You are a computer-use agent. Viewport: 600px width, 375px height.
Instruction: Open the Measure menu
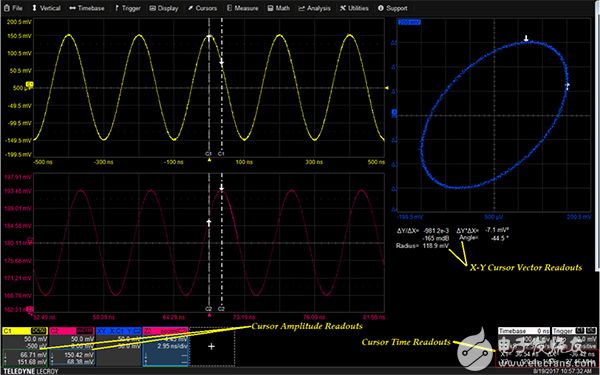(x=243, y=8)
